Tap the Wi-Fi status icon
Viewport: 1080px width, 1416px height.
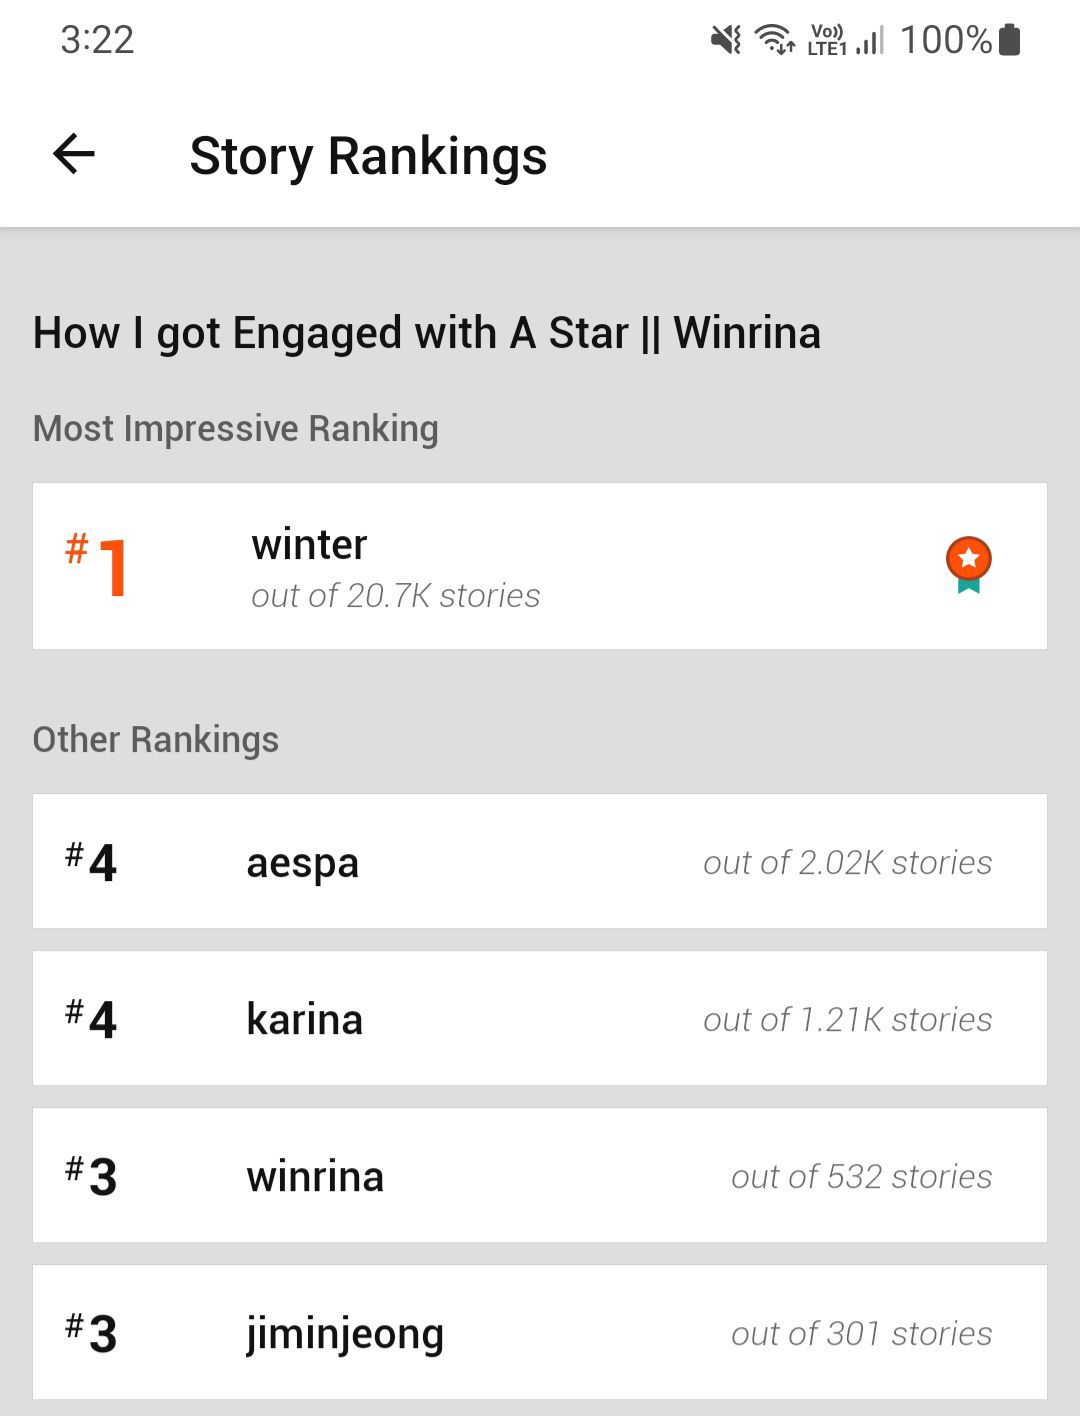click(x=774, y=40)
